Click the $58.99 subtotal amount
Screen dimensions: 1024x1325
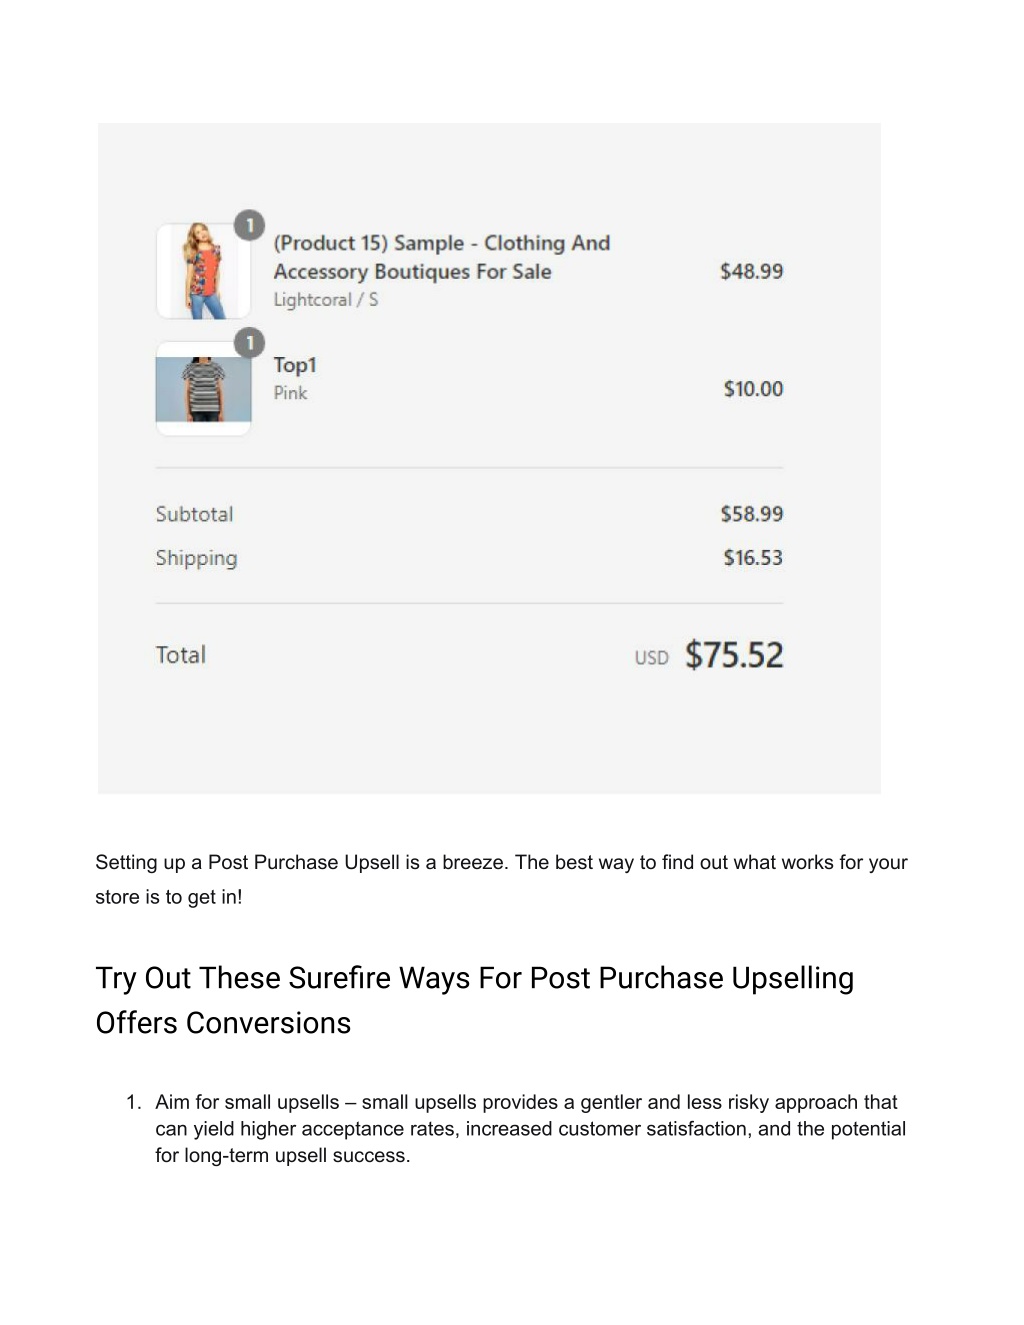751,514
